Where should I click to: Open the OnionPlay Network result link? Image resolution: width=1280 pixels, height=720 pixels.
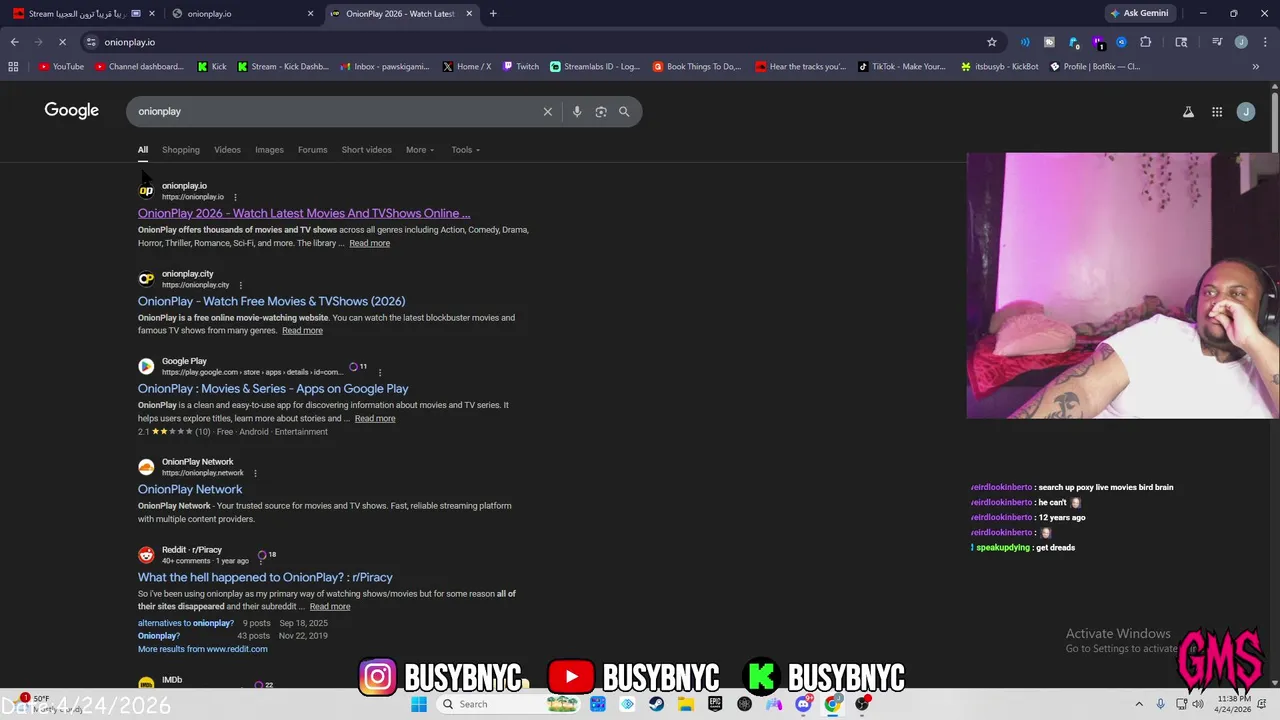point(190,489)
